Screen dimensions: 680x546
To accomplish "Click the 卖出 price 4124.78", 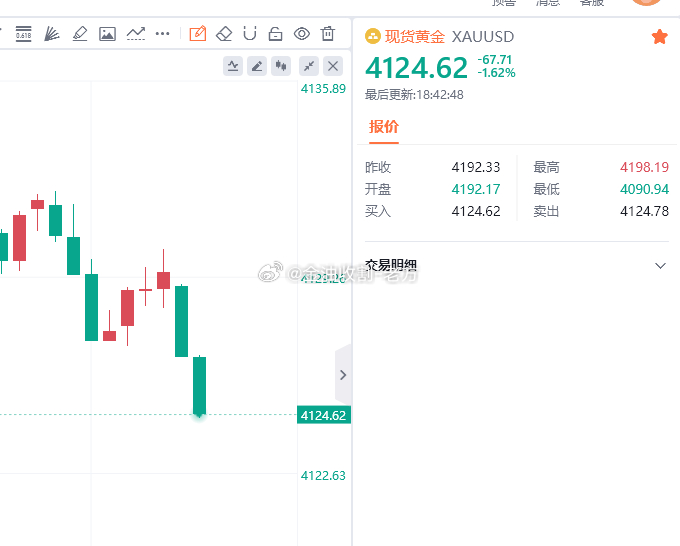I will [644, 211].
